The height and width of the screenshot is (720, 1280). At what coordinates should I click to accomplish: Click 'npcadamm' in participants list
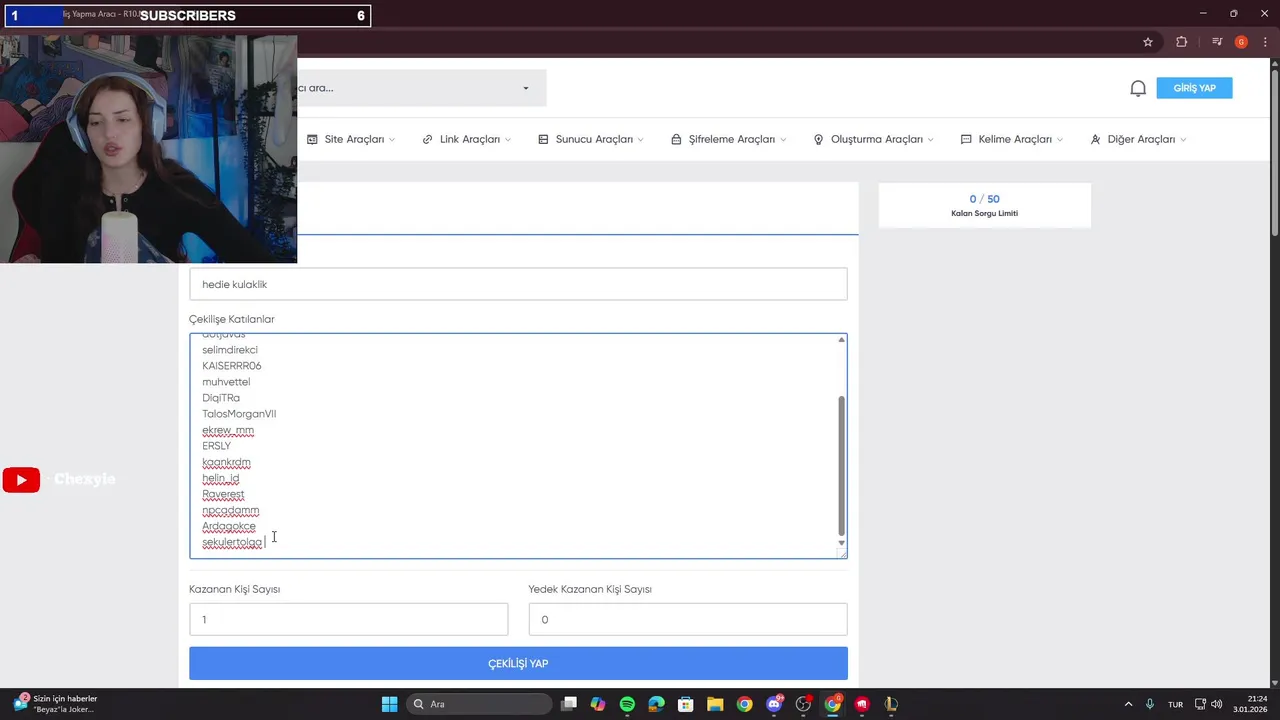231,510
